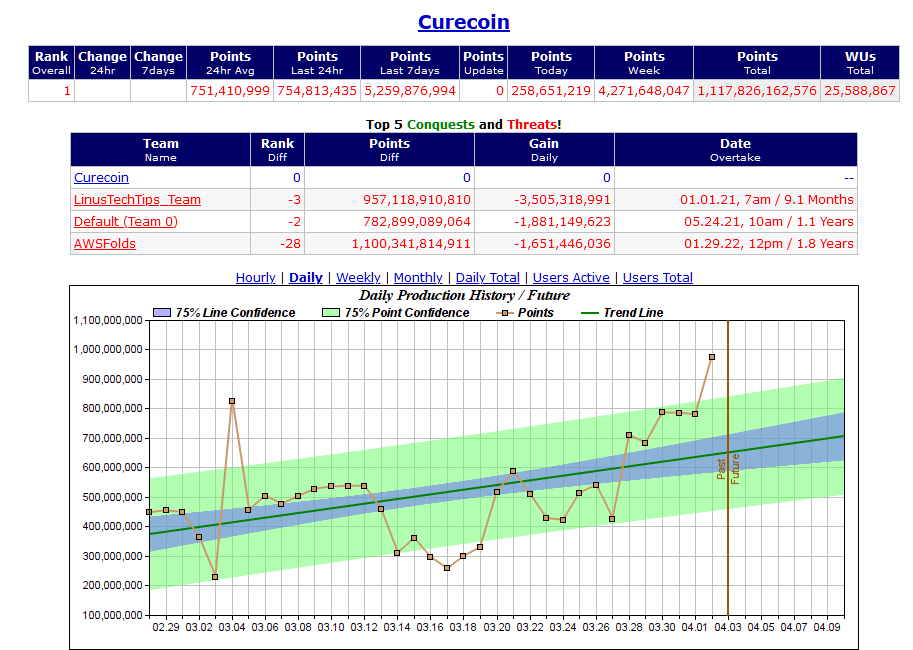
Task: Click the Daily Production History chart title
Action: pos(464,295)
